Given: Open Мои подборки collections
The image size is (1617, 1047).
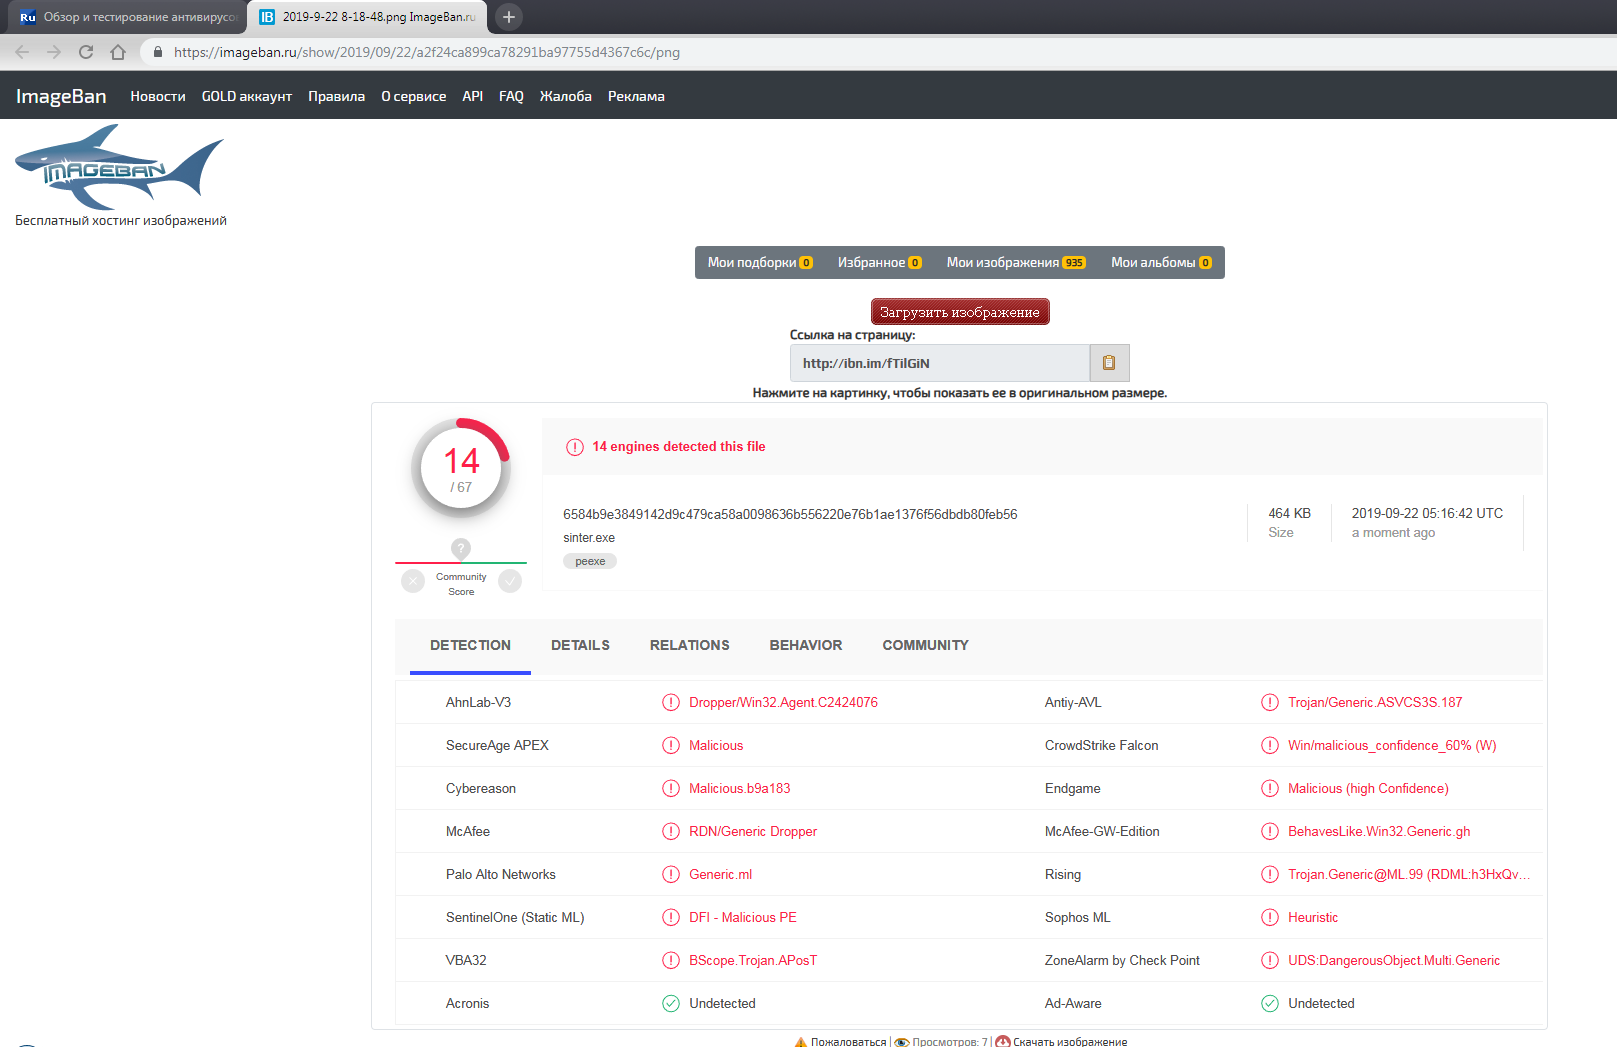Looking at the screenshot, I should 760,262.
